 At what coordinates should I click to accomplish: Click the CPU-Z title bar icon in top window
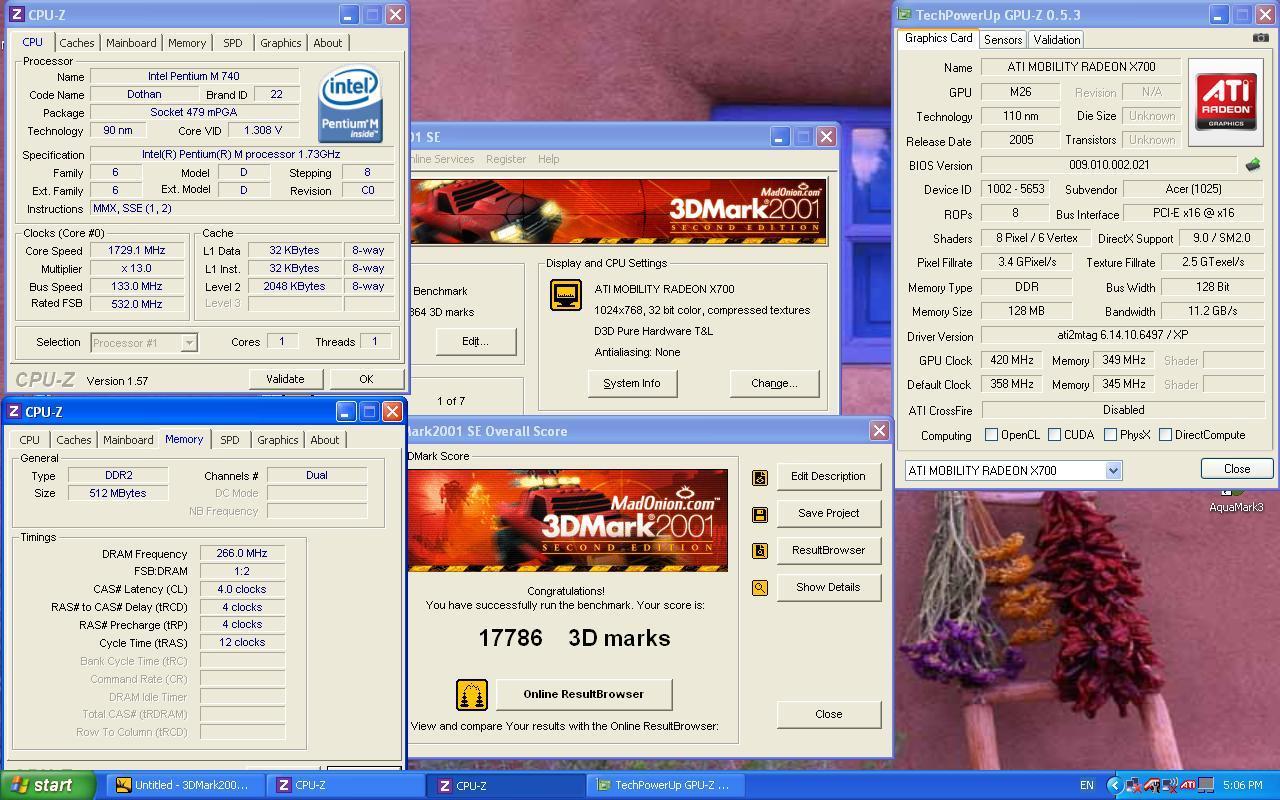click(x=16, y=15)
